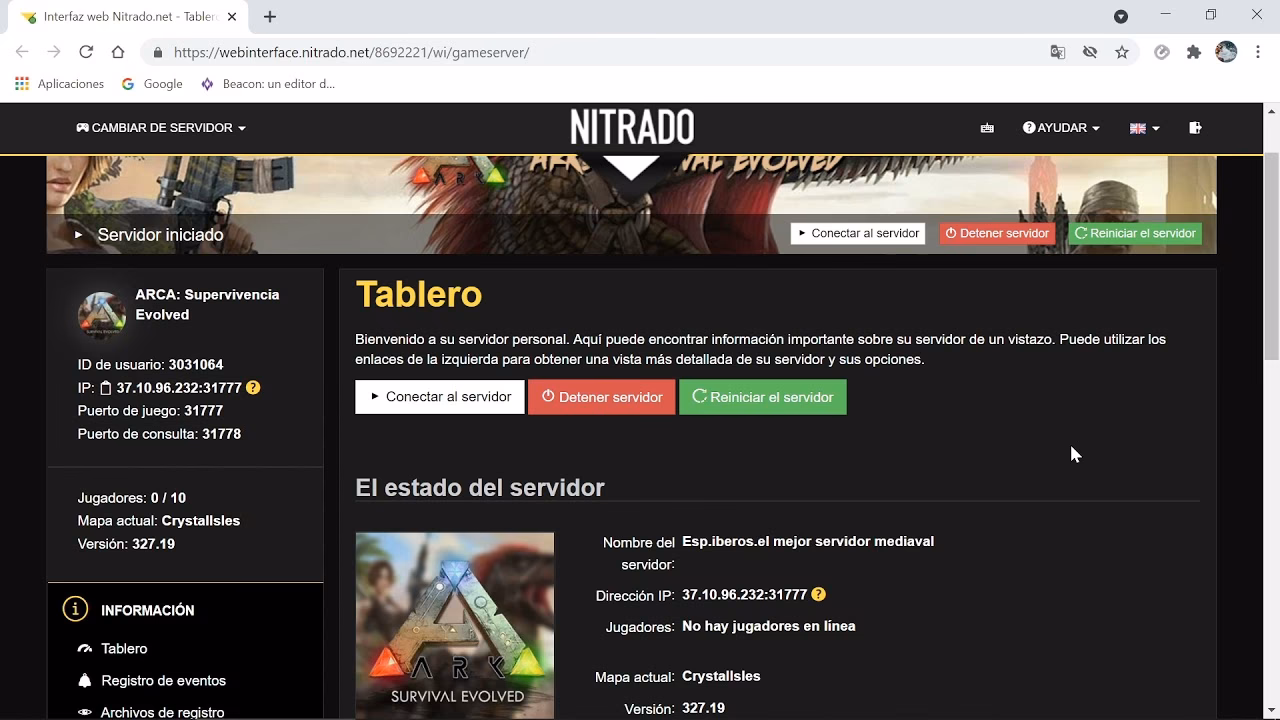Image resolution: width=1280 pixels, height=720 pixels.
Task: Open the browser home page
Action: 118,52
